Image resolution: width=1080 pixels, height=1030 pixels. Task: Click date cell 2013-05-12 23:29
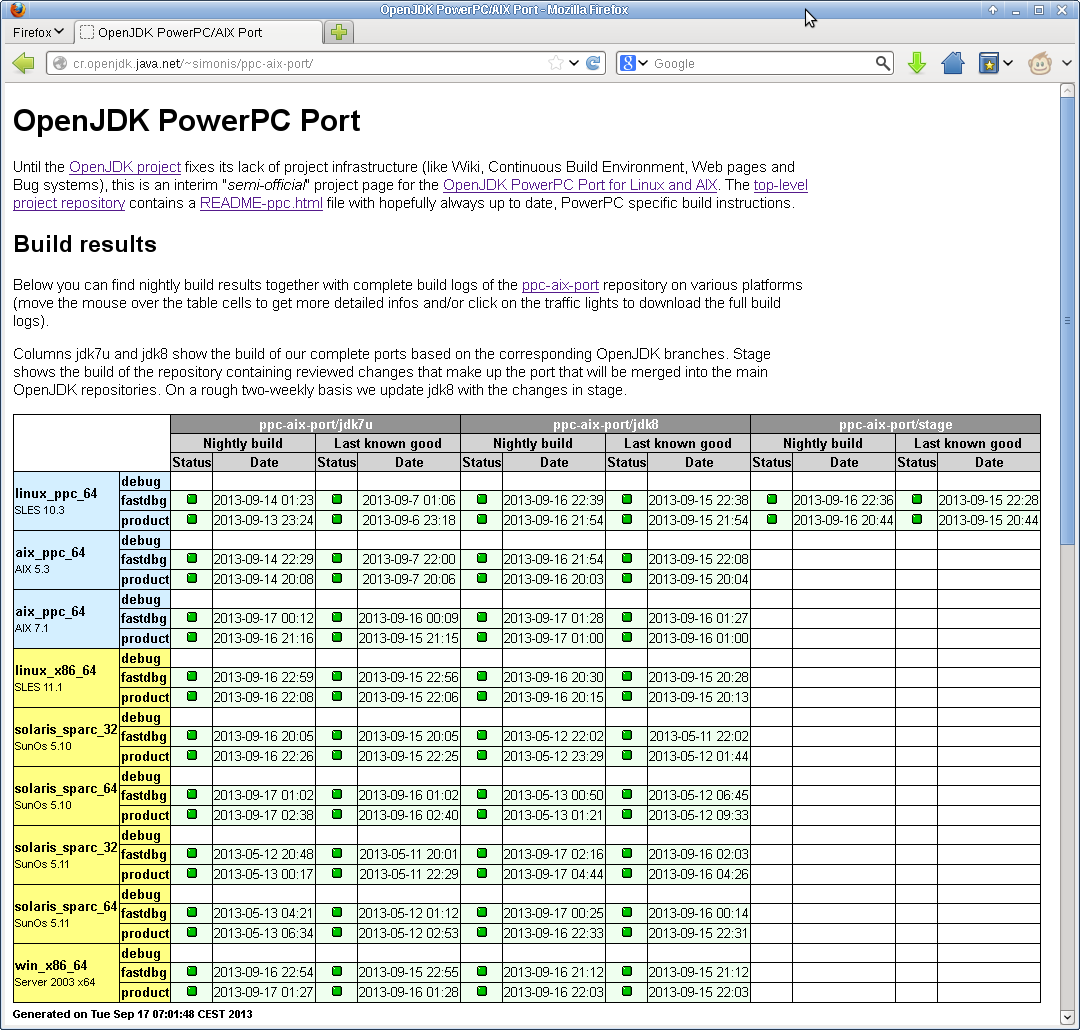554,756
